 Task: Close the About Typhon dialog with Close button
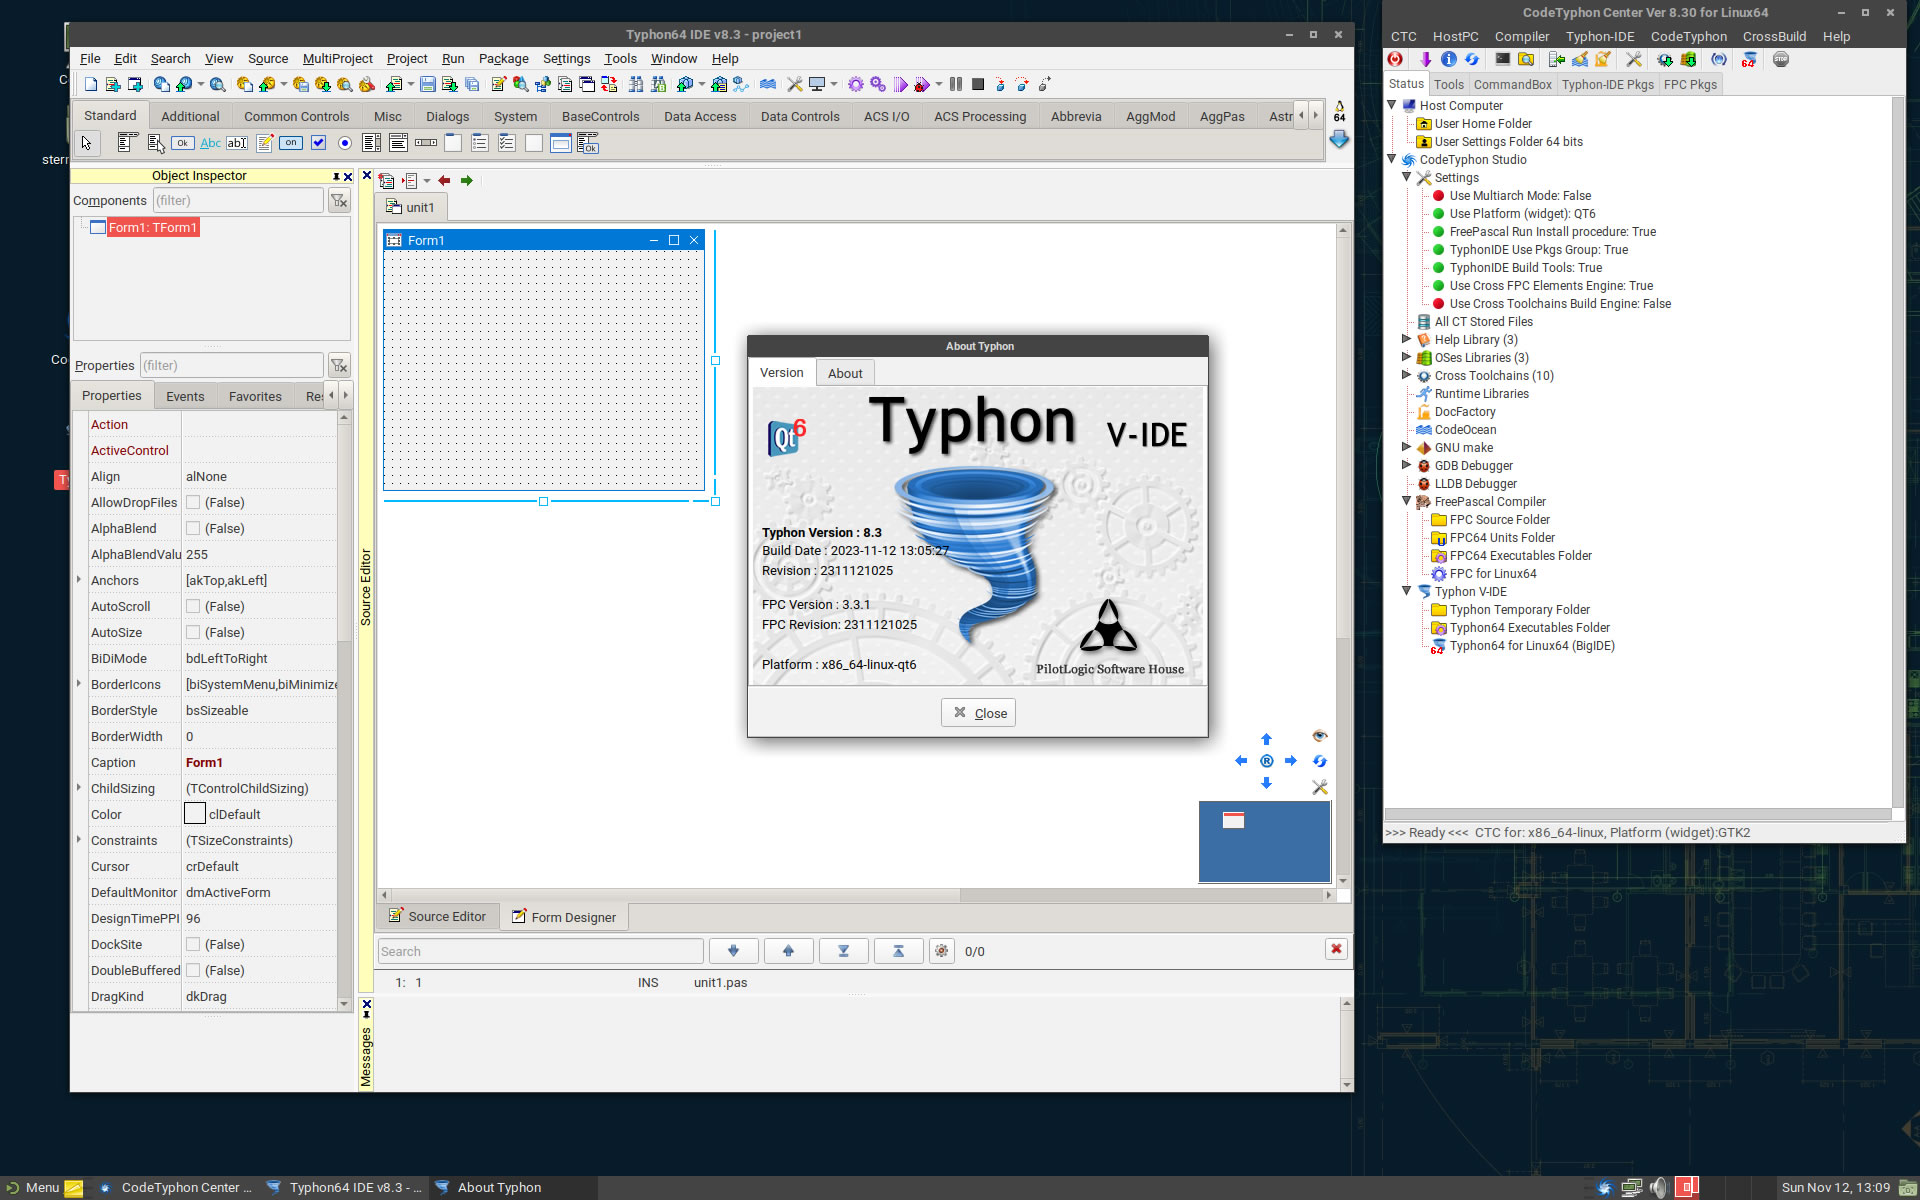click(x=978, y=713)
